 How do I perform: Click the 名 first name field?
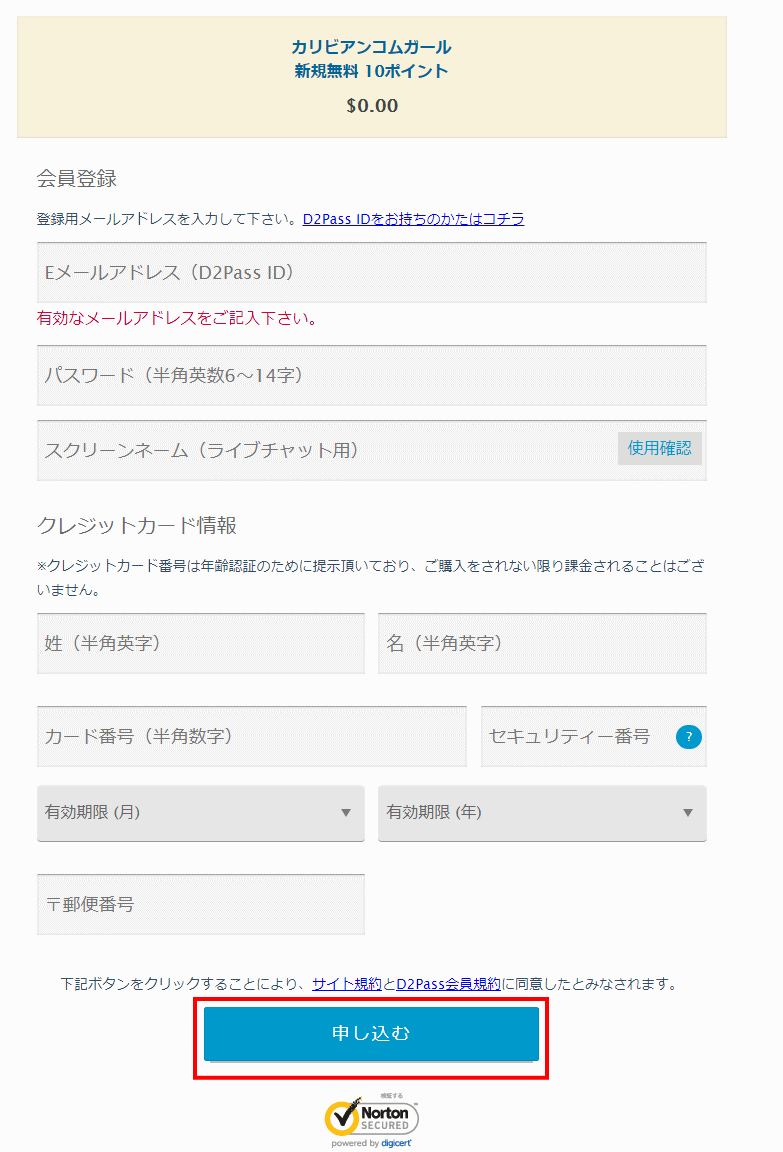[x=541, y=643]
